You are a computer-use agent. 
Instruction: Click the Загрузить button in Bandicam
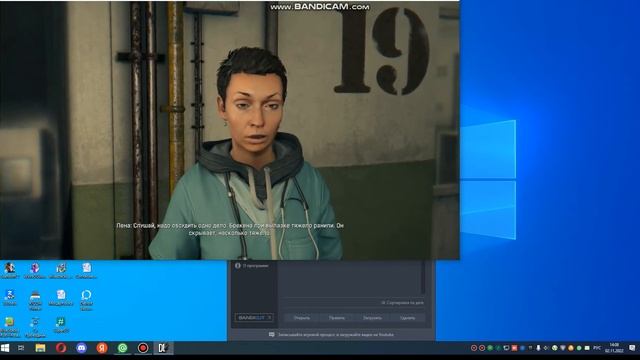click(372, 318)
